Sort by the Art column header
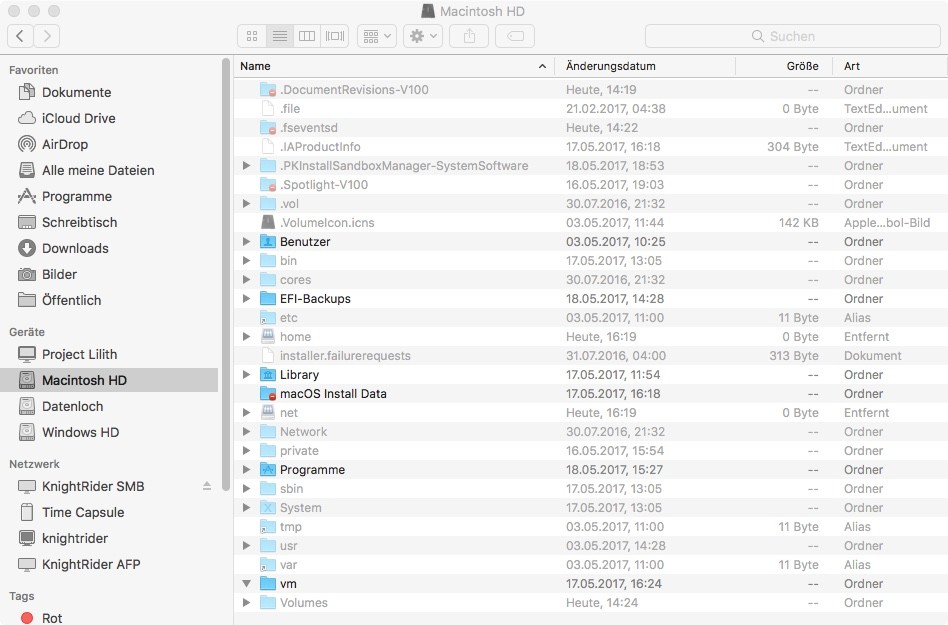The height and width of the screenshot is (625, 948). coord(890,66)
